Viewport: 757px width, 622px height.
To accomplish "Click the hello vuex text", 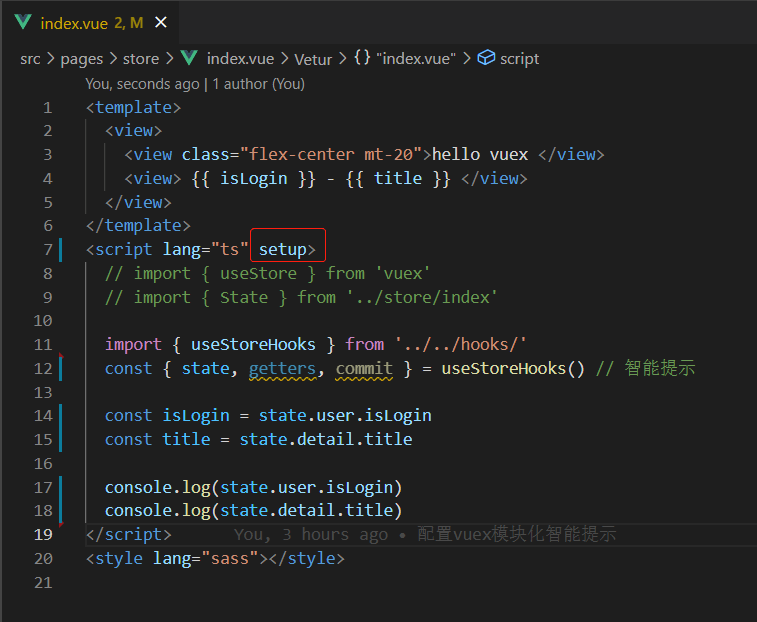I will point(480,155).
